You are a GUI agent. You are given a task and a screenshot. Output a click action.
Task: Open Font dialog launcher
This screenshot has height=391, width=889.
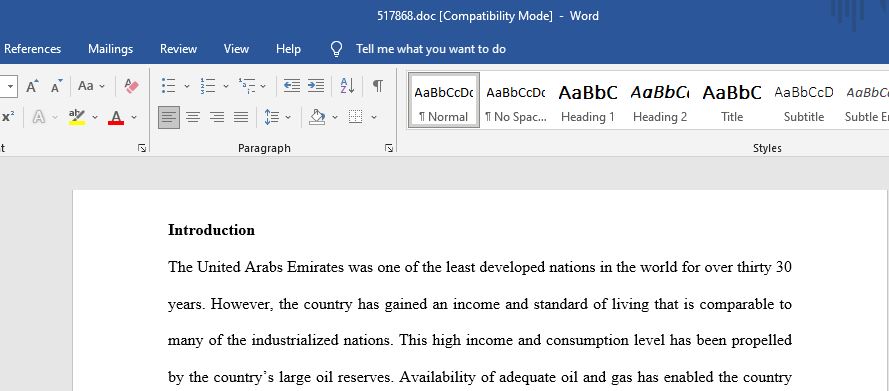[142, 148]
